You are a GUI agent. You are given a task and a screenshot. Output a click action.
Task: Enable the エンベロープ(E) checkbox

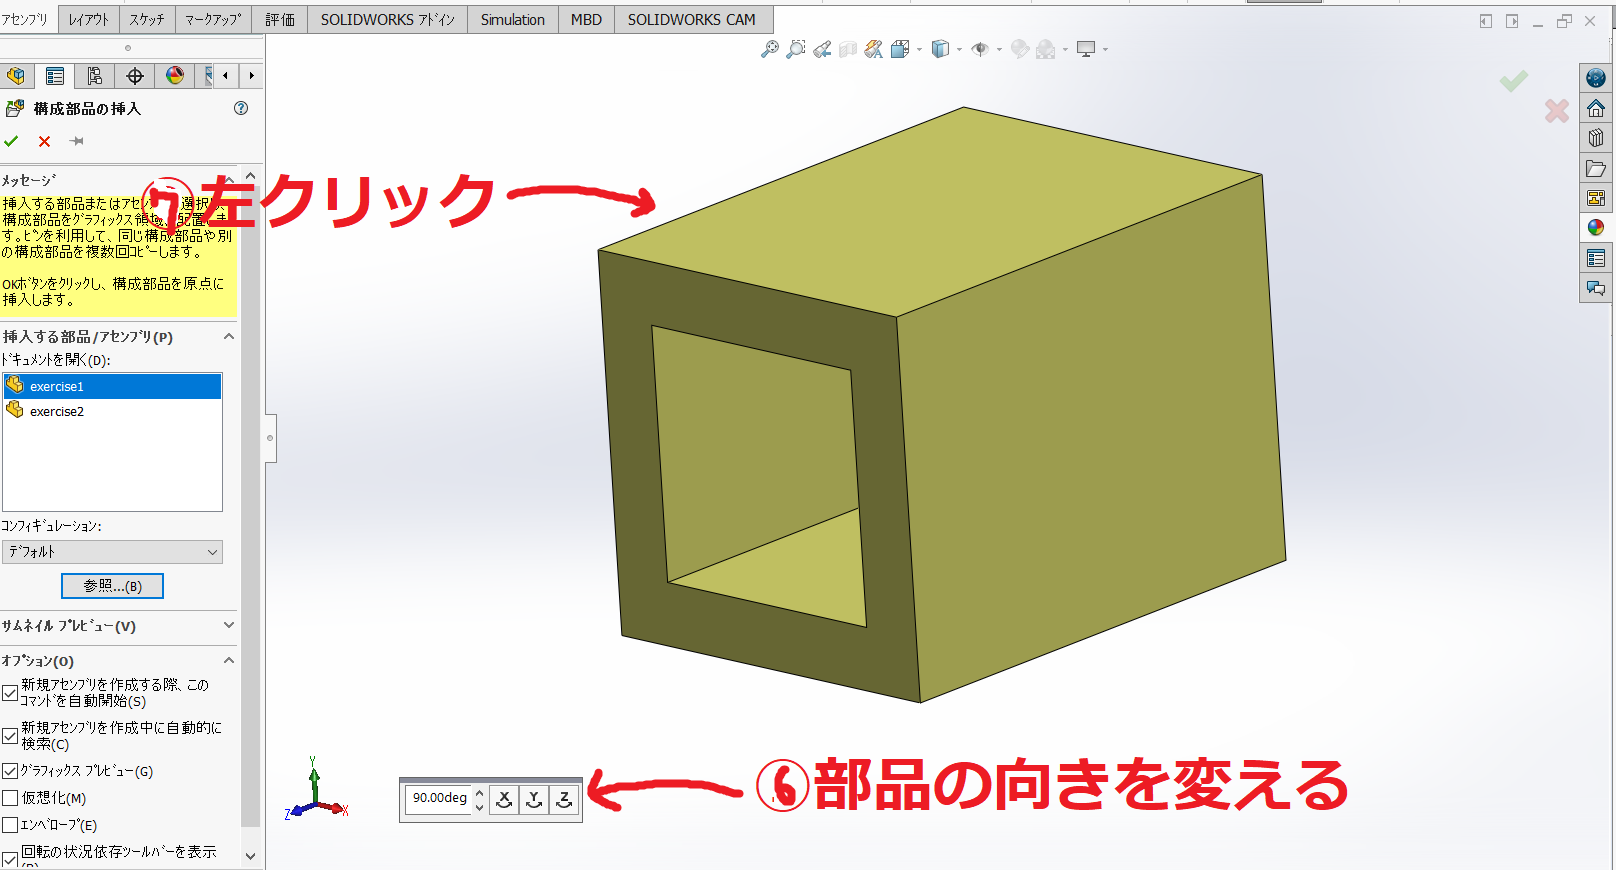point(10,825)
